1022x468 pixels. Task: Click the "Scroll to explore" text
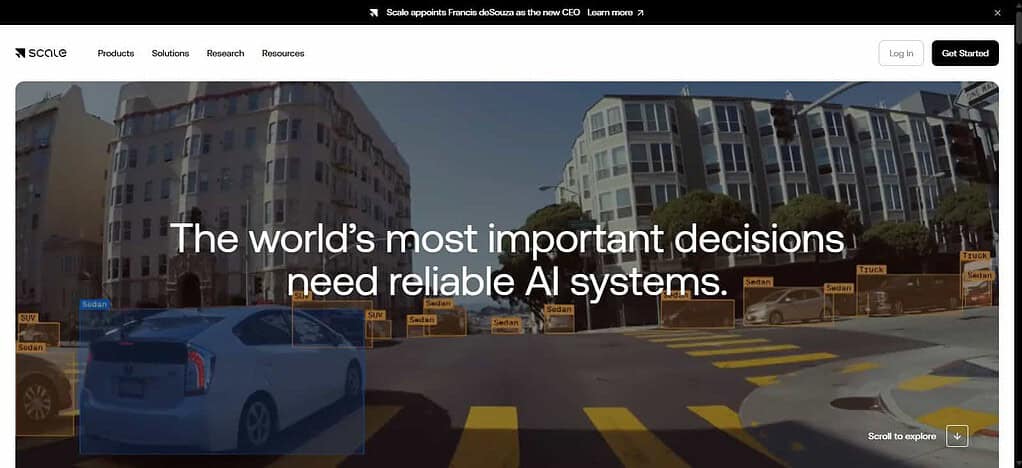(901, 436)
